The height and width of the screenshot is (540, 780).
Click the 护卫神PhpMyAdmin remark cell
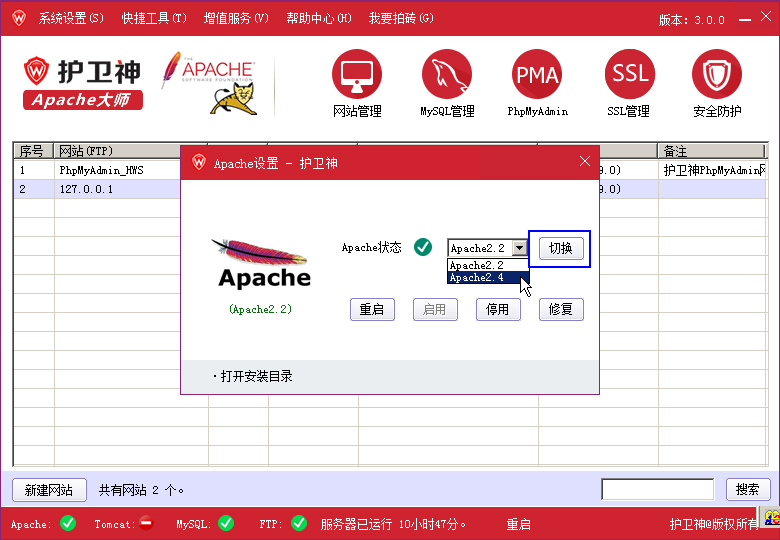coord(712,170)
